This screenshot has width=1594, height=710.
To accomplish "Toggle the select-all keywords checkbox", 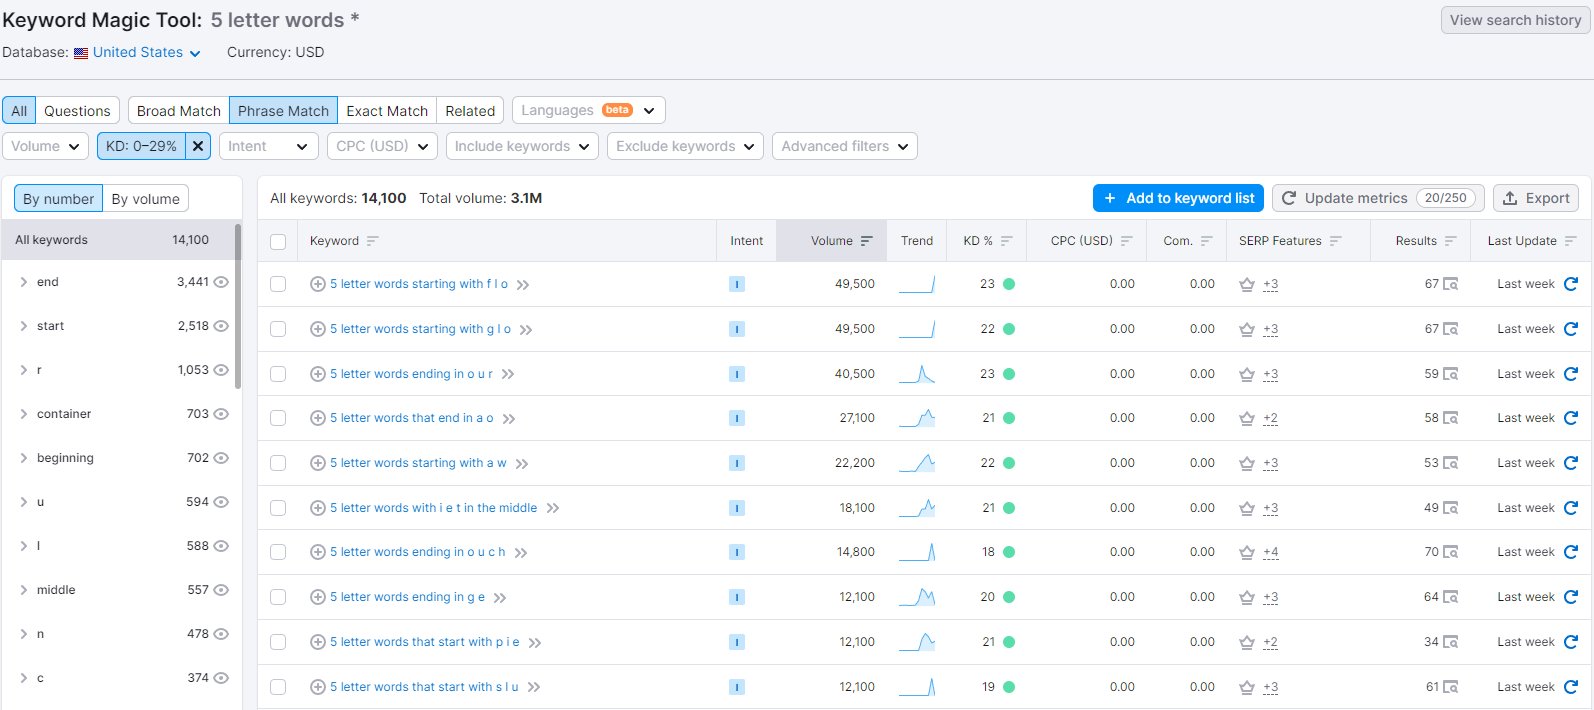I will point(278,241).
